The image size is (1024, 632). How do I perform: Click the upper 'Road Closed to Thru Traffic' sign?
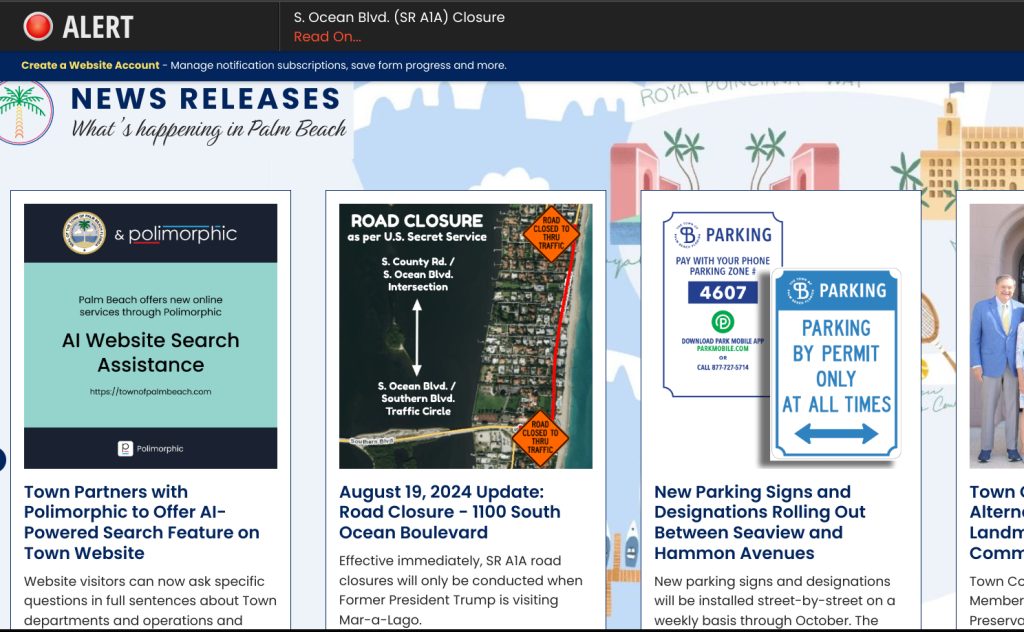551,234
